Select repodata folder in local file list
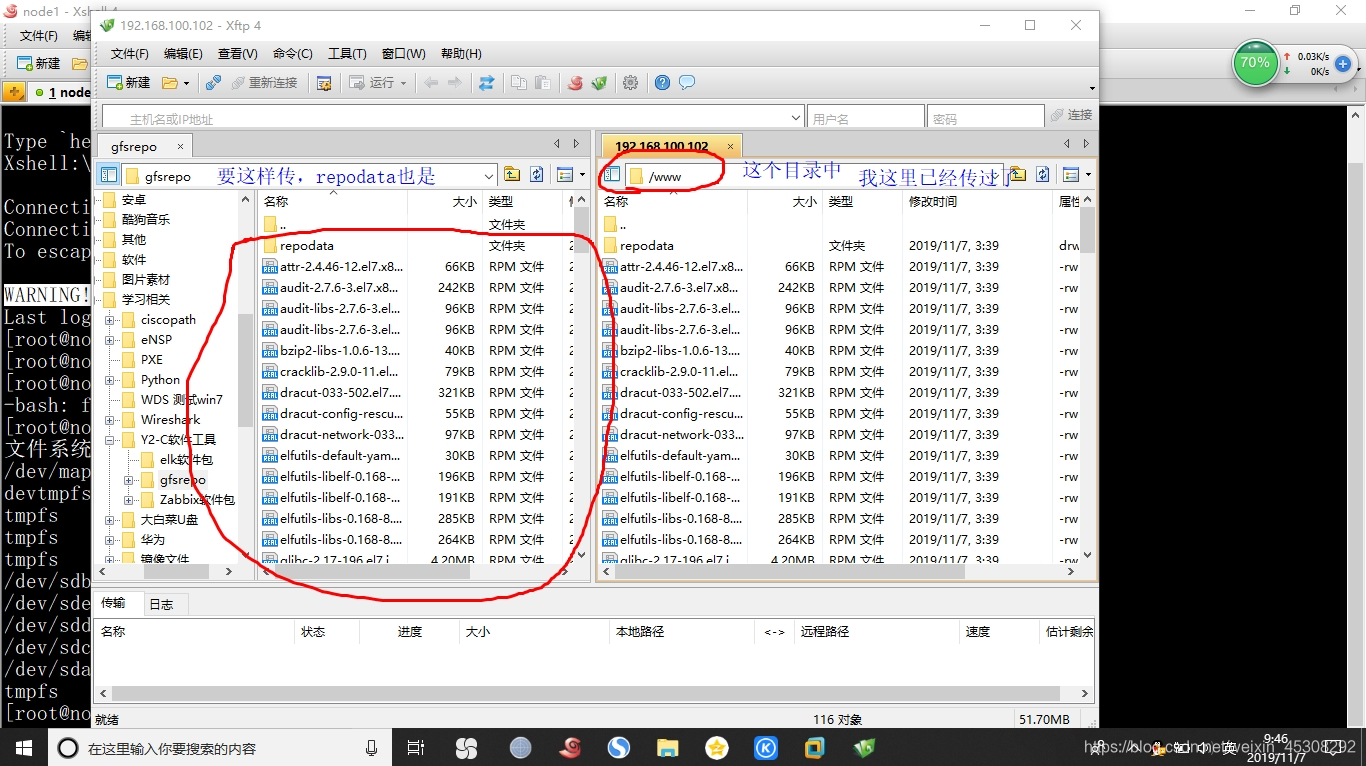Screen dimensions: 1366x766 click(x=307, y=245)
